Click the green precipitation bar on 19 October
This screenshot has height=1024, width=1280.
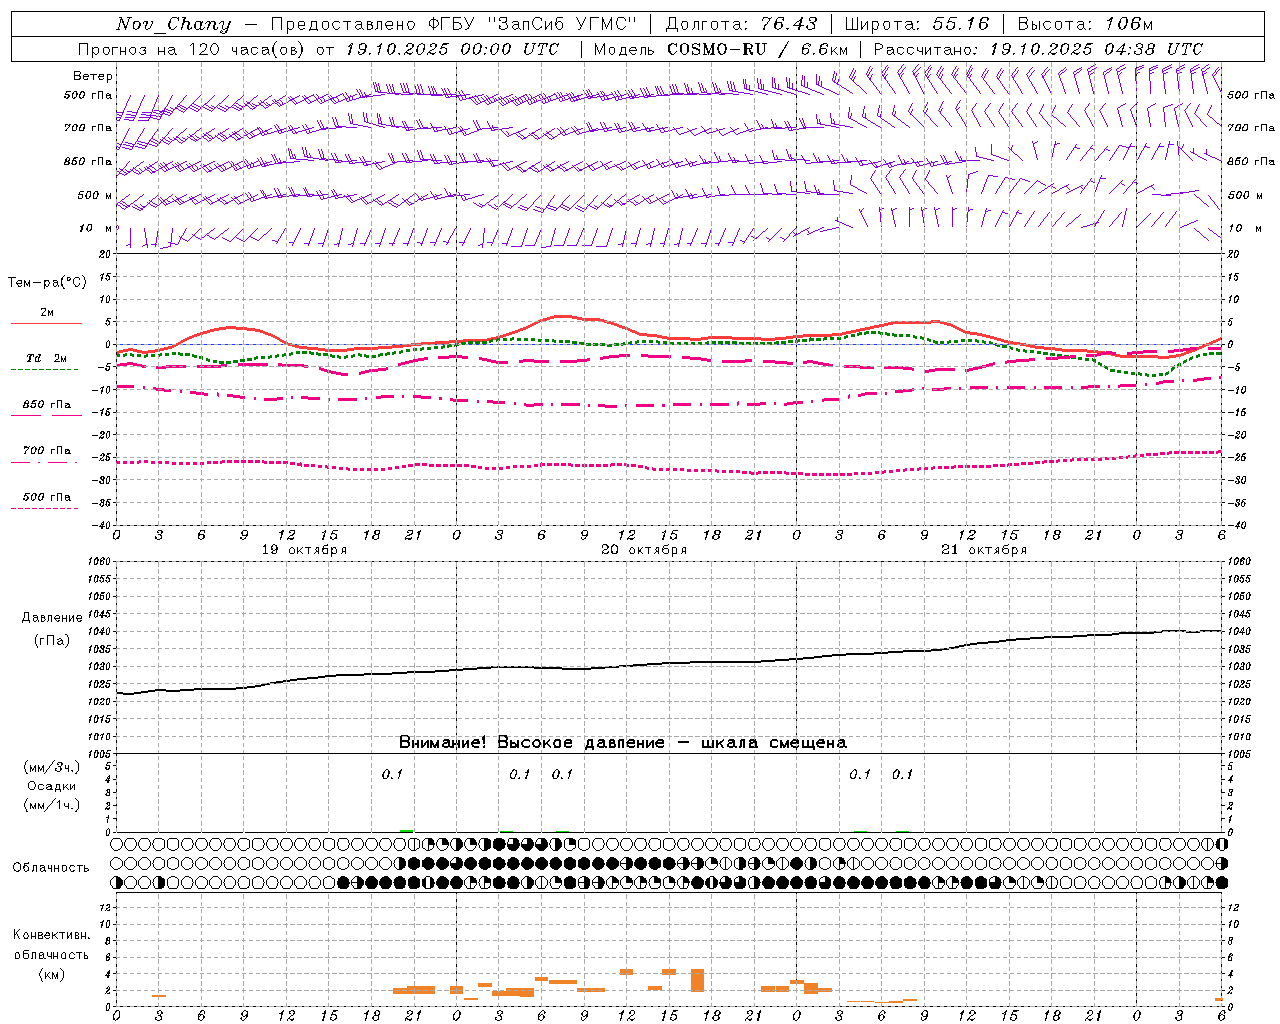point(406,830)
